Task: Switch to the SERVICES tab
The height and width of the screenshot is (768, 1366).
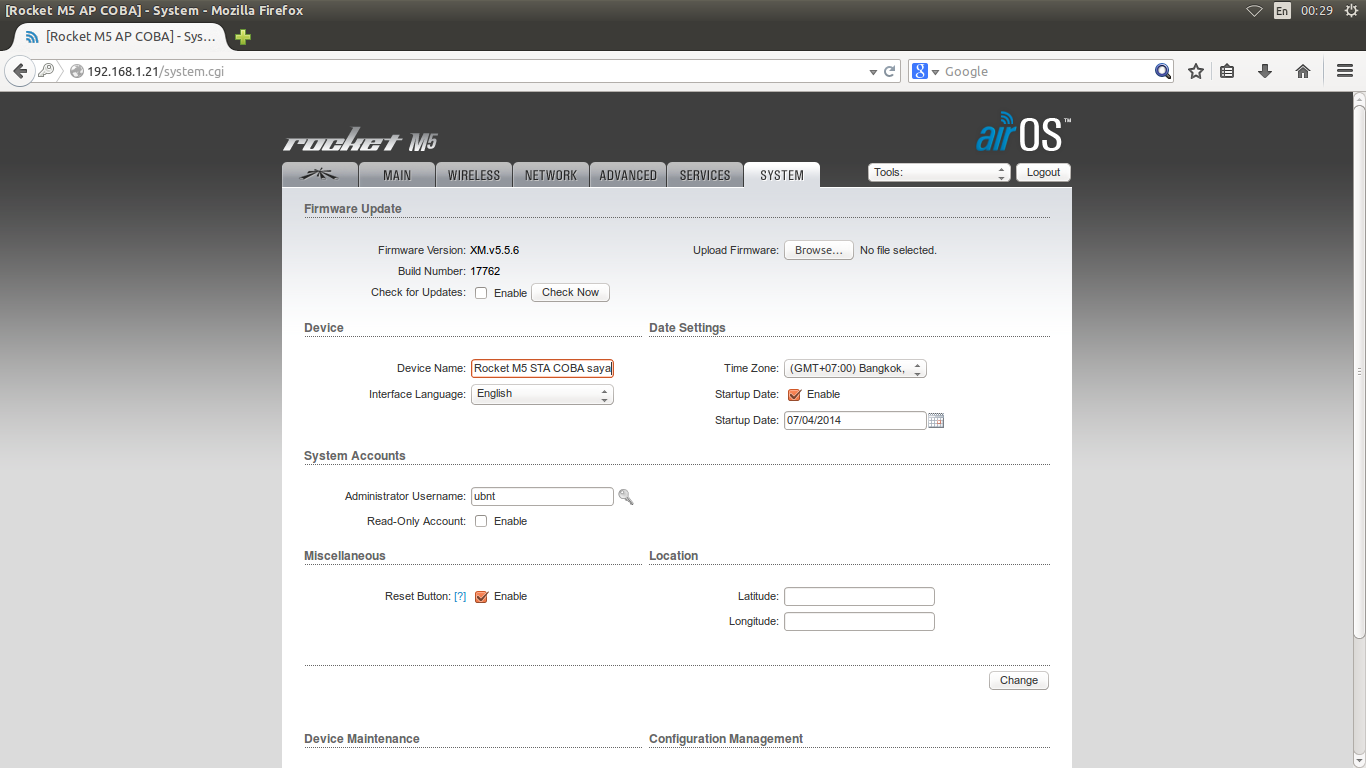Action: tap(705, 175)
